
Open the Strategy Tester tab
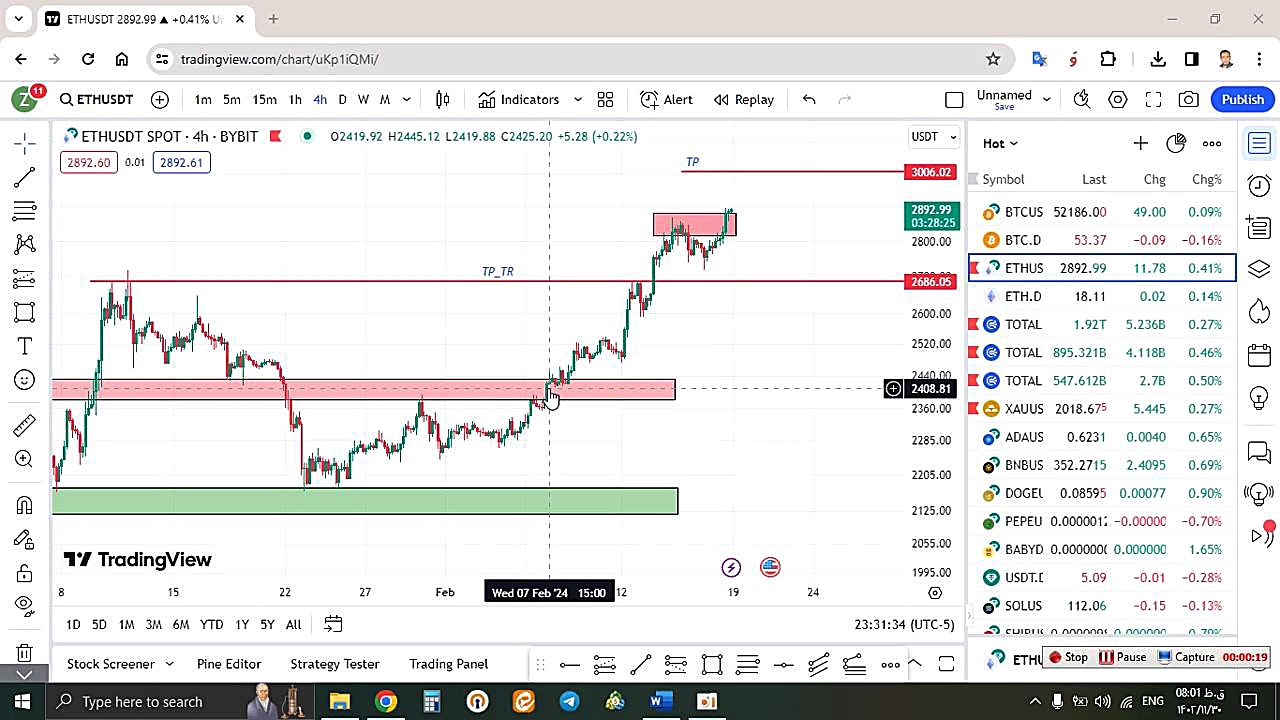coord(335,664)
